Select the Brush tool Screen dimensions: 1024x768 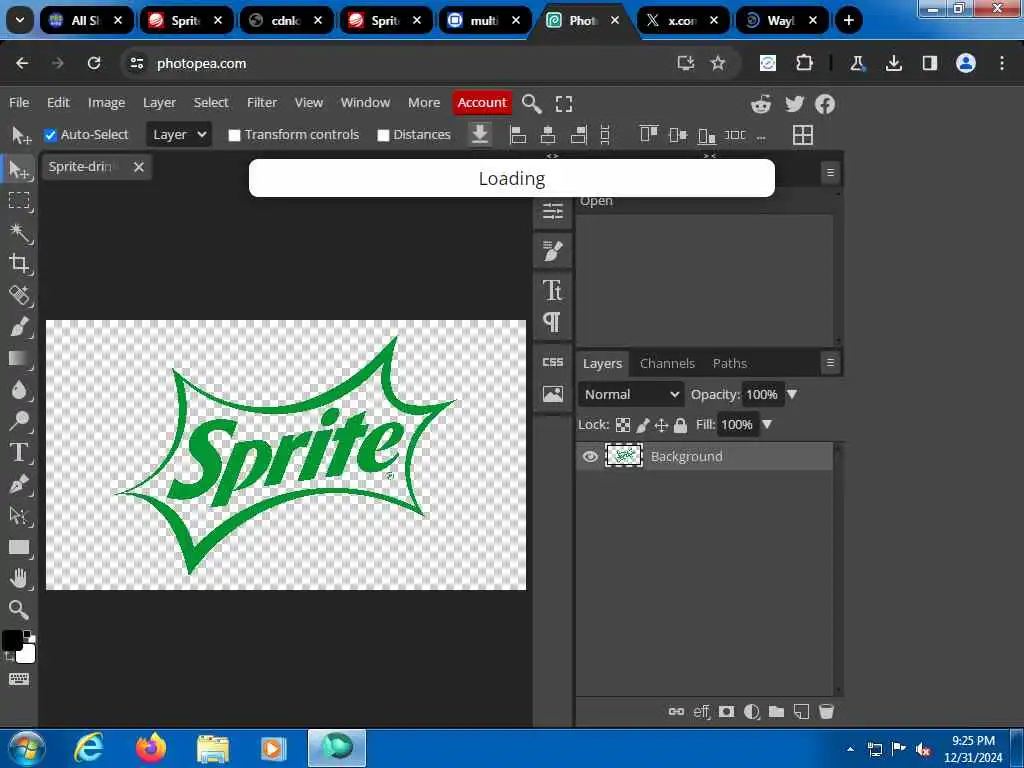pyautogui.click(x=19, y=327)
